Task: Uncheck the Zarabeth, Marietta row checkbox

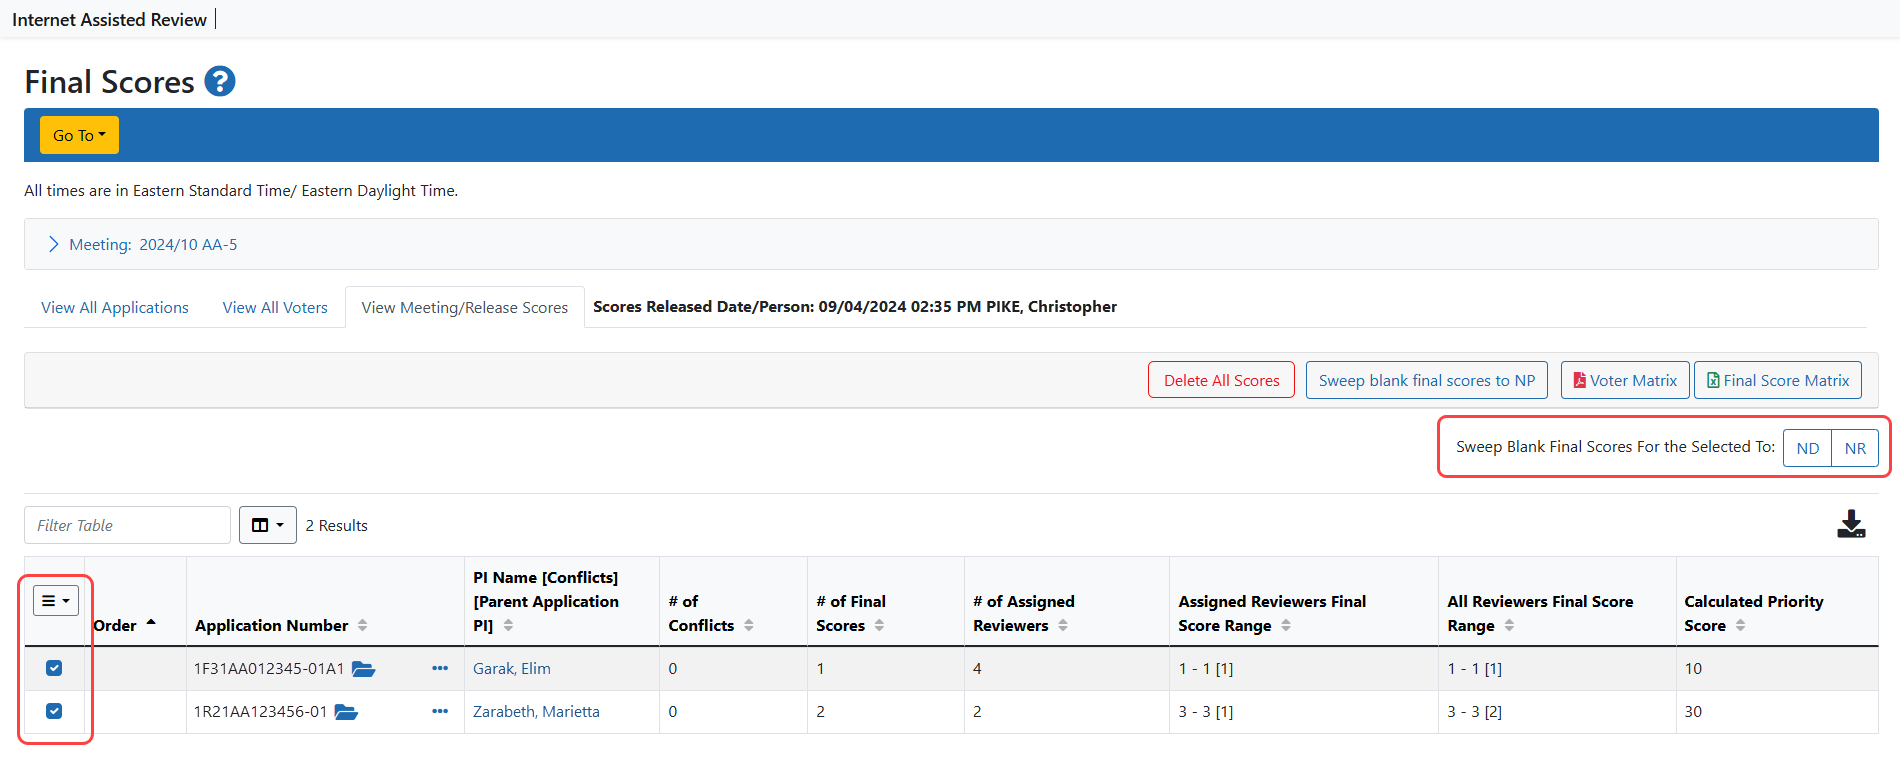Action: click(x=54, y=711)
